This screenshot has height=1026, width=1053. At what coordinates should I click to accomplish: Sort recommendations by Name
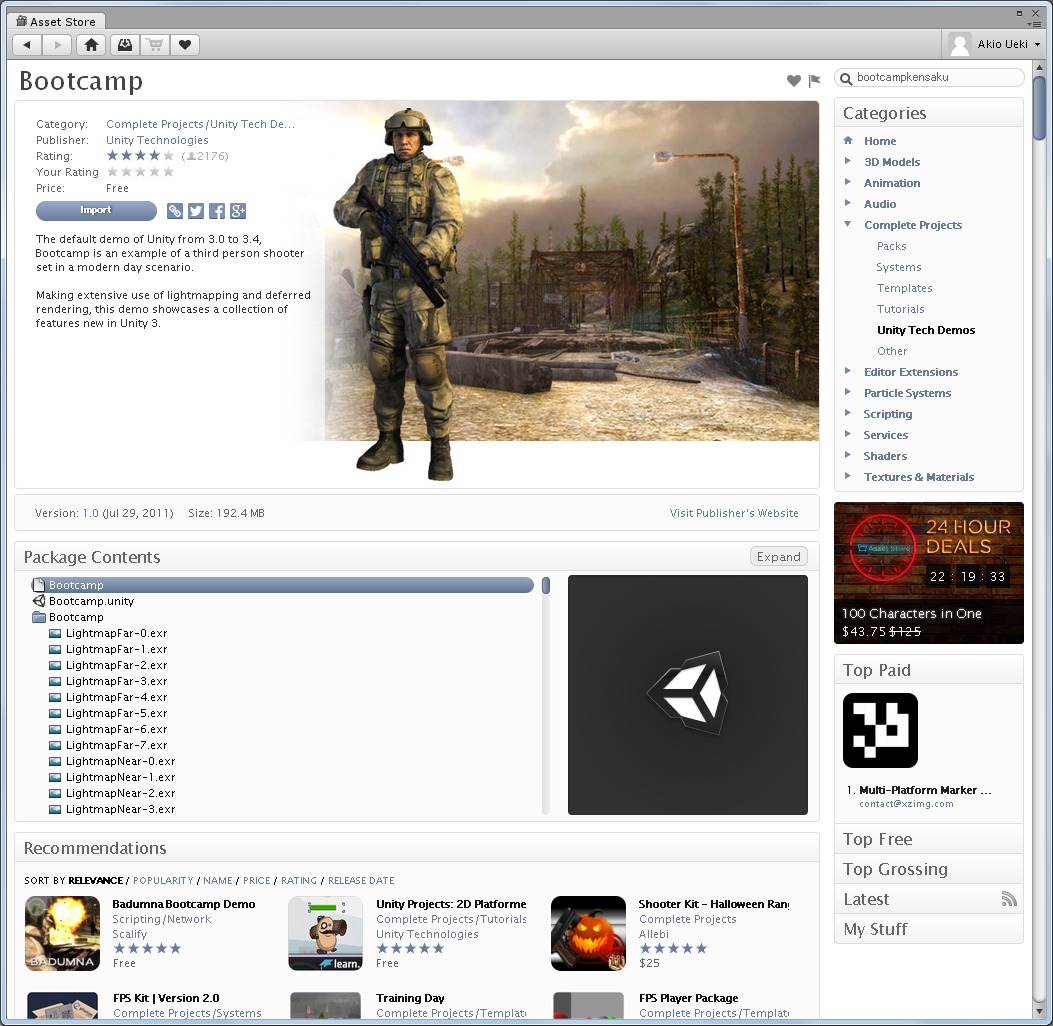218,880
